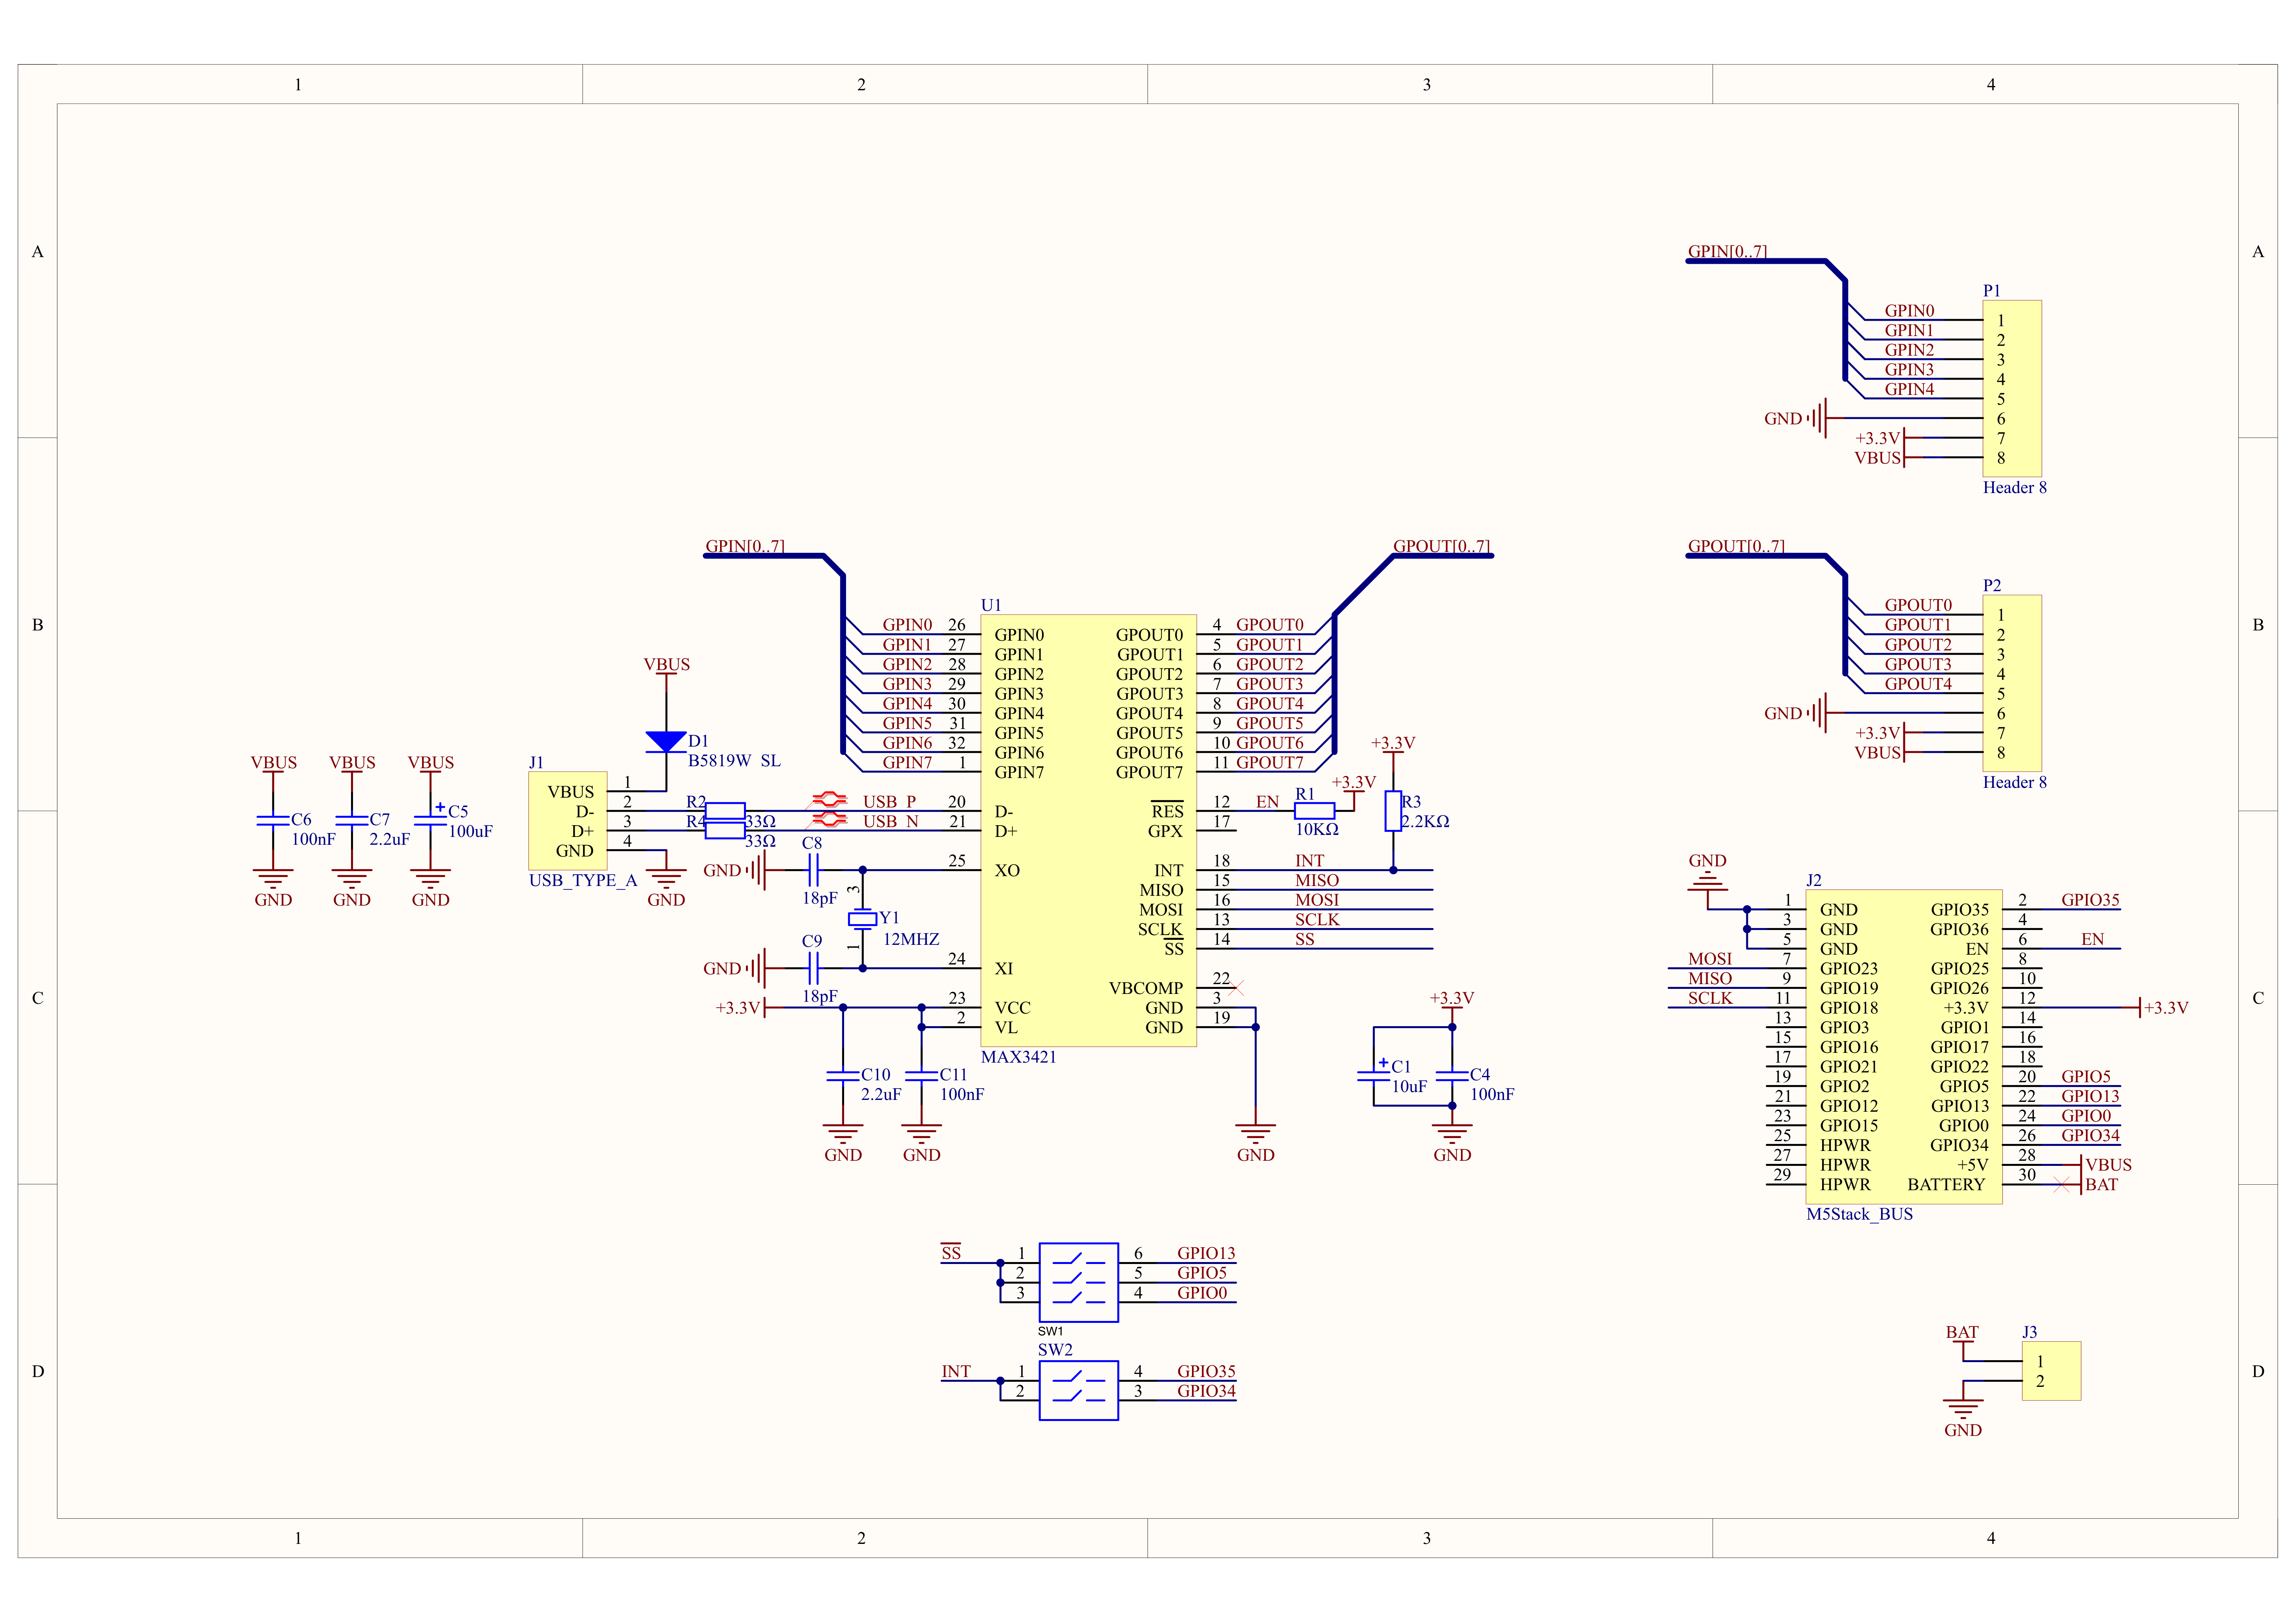Click the SW1 three-pole switch symbol
Image resolution: width=2296 pixels, height=1622 pixels.
click(1079, 1282)
